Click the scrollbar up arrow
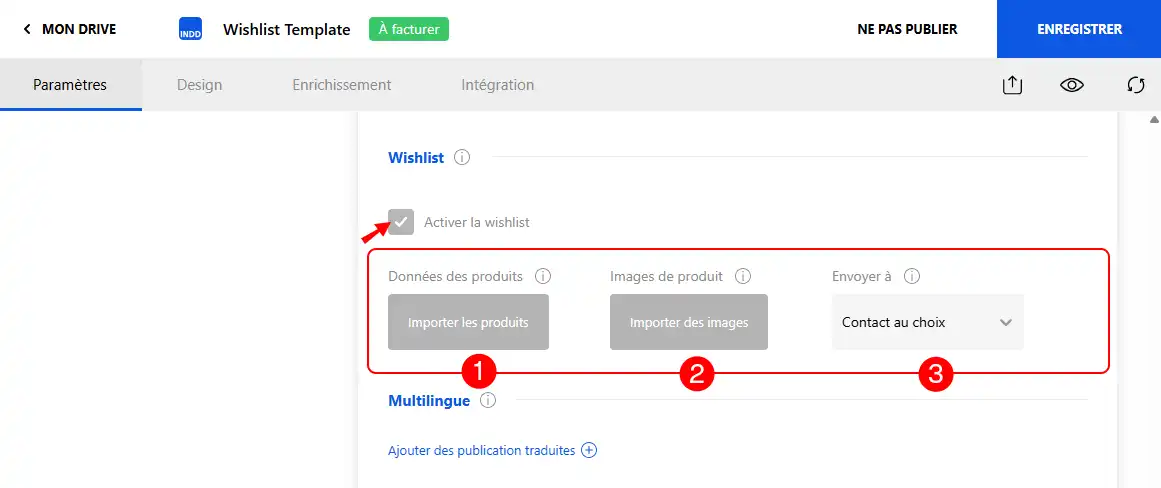The width and height of the screenshot is (1161, 488). (1154, 119)
